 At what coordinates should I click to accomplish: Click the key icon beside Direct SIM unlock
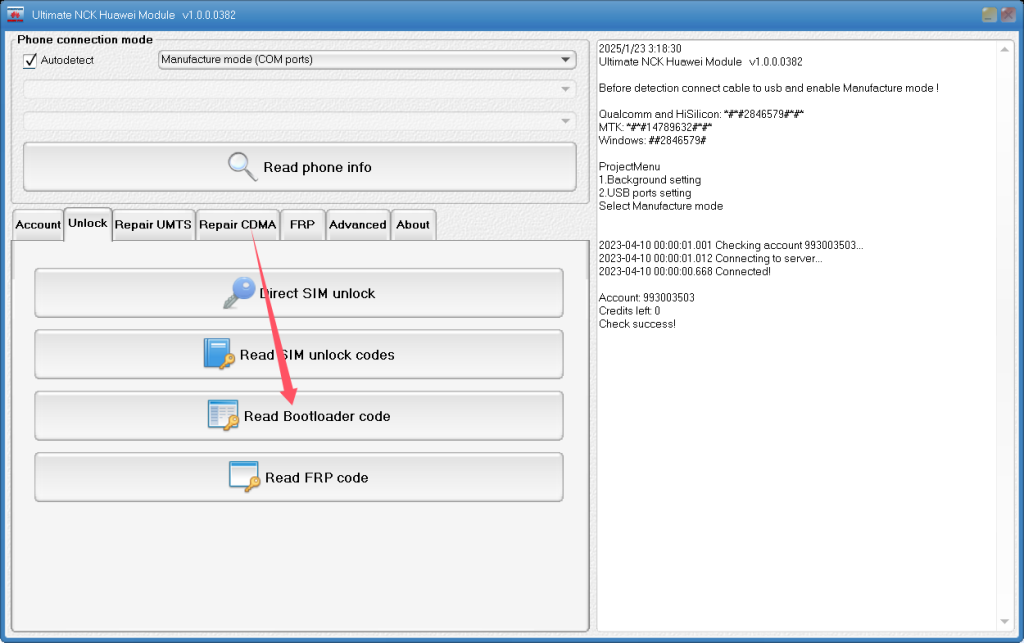pyautogui.click(x=239, y=292)
